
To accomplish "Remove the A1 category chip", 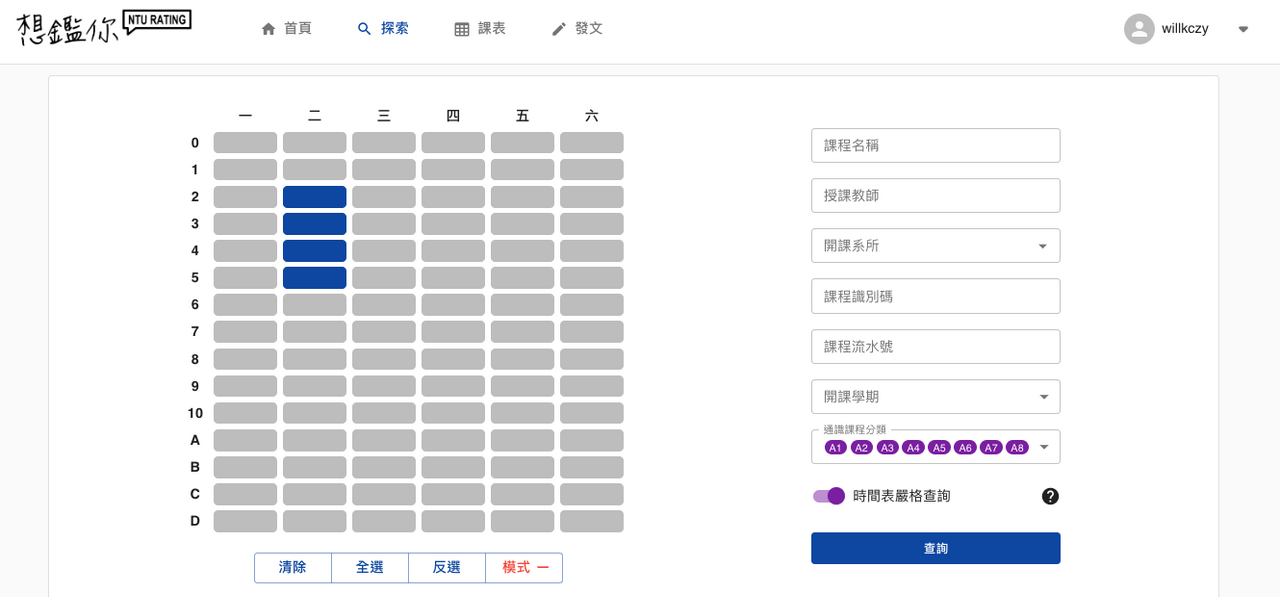I will coord(836,447).
